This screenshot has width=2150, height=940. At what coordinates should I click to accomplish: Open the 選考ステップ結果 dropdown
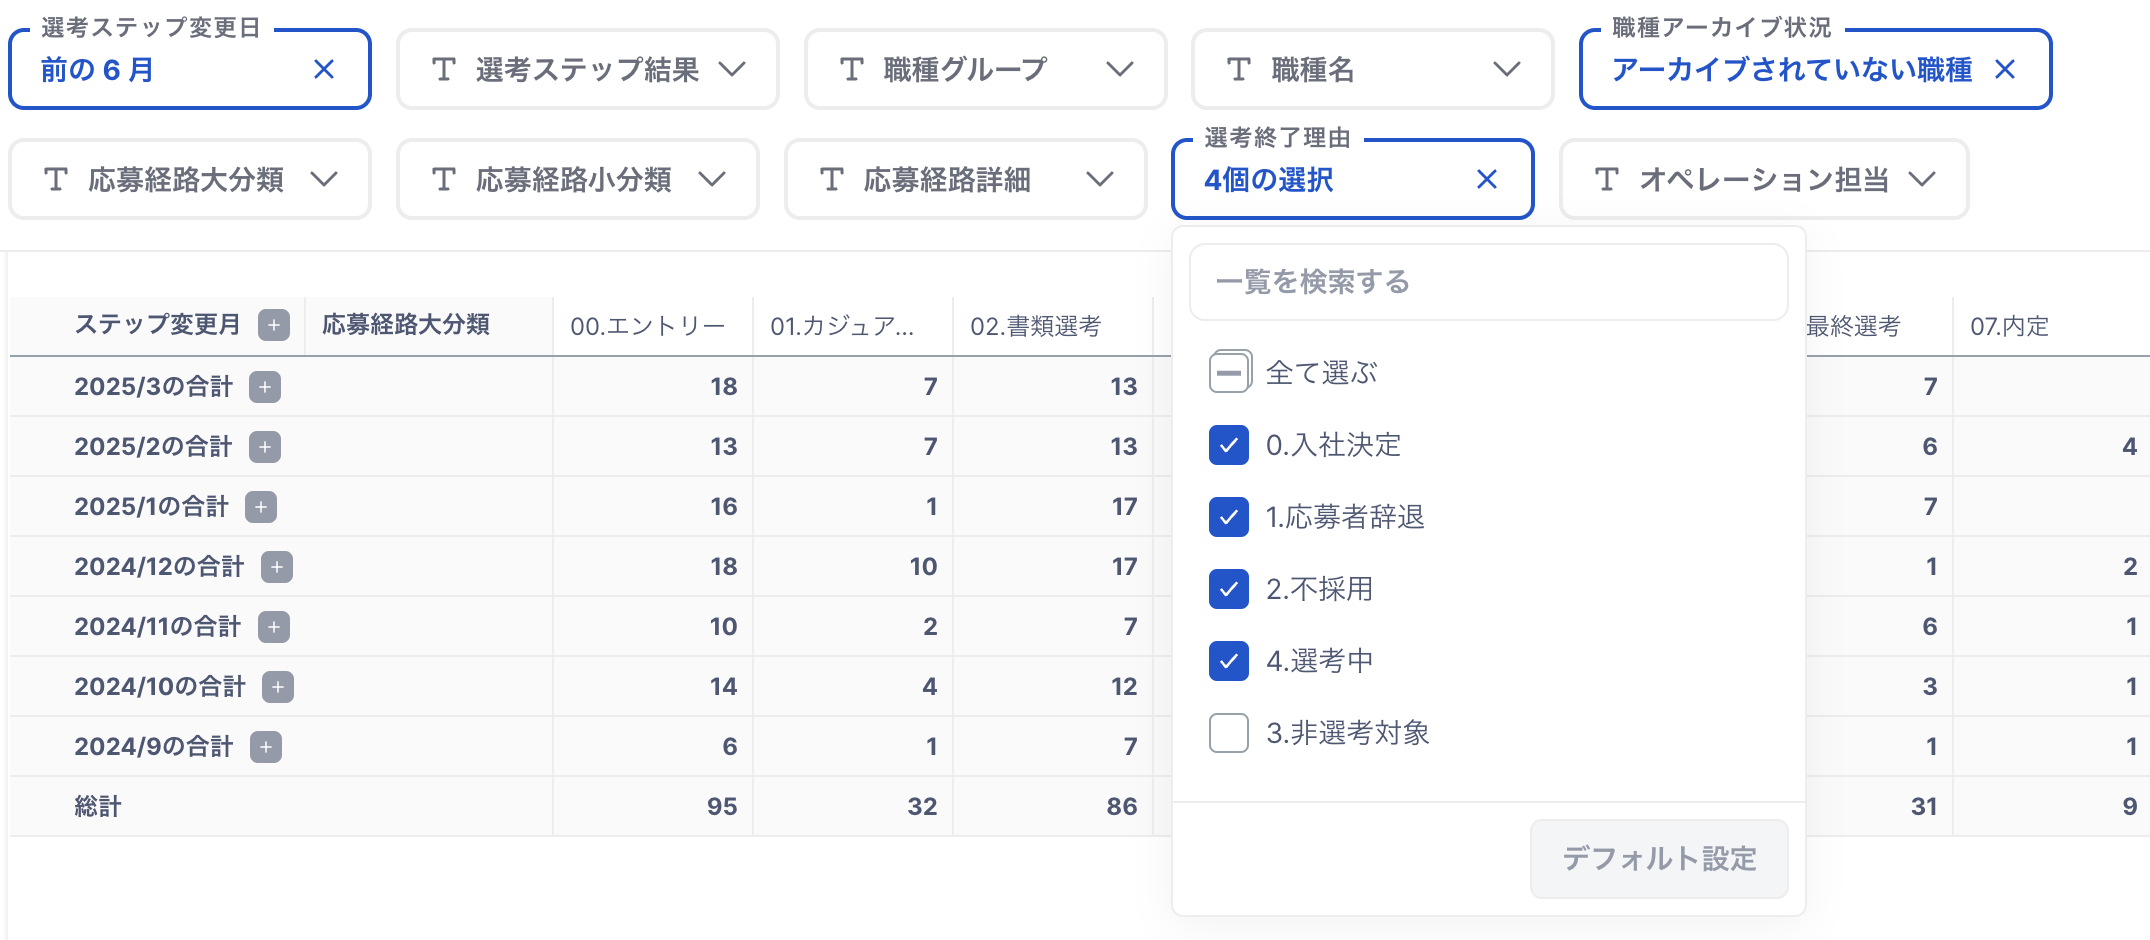[587, 70]
